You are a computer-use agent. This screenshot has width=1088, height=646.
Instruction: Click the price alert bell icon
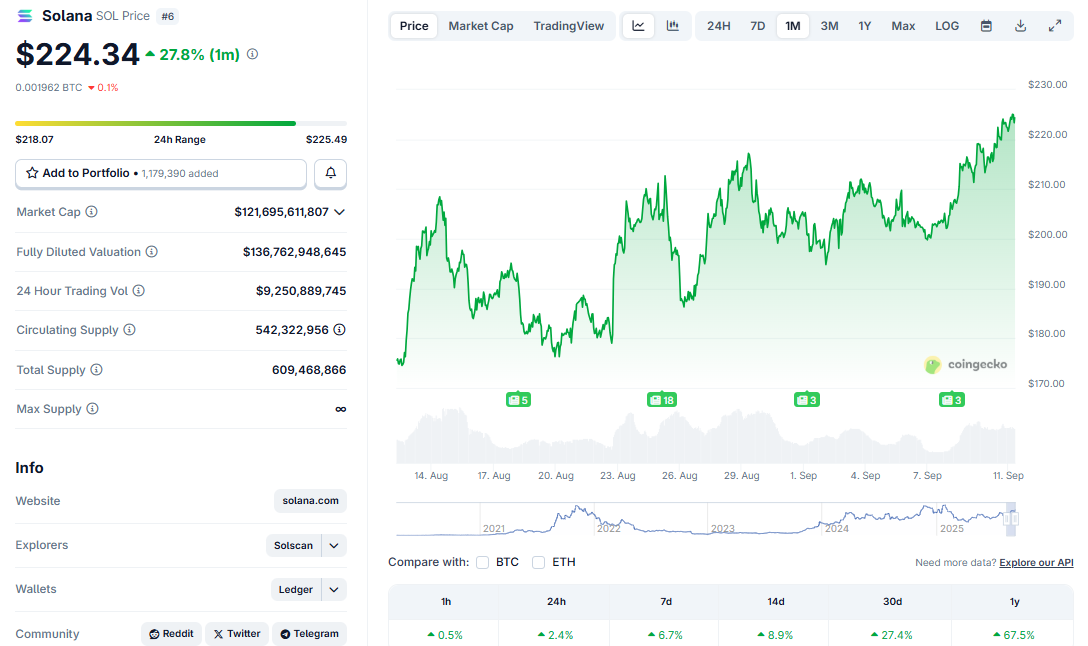(330, 173)
